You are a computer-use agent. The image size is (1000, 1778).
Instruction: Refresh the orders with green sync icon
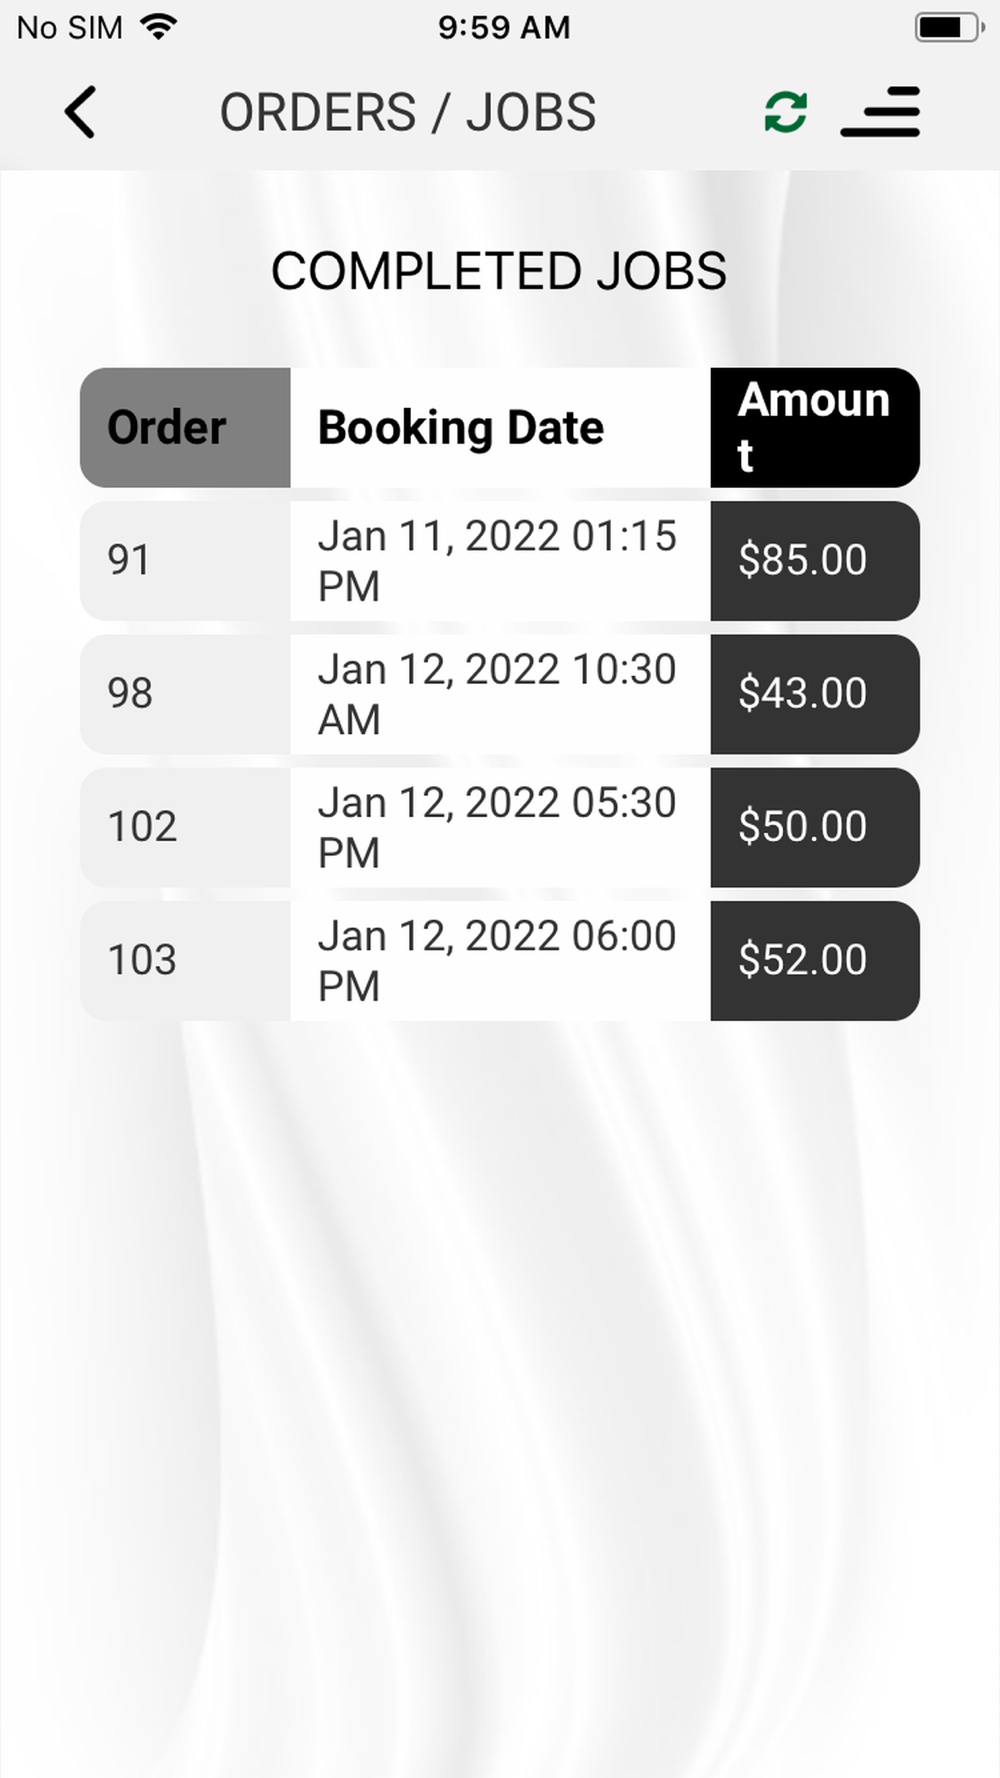tap(786, 112)
